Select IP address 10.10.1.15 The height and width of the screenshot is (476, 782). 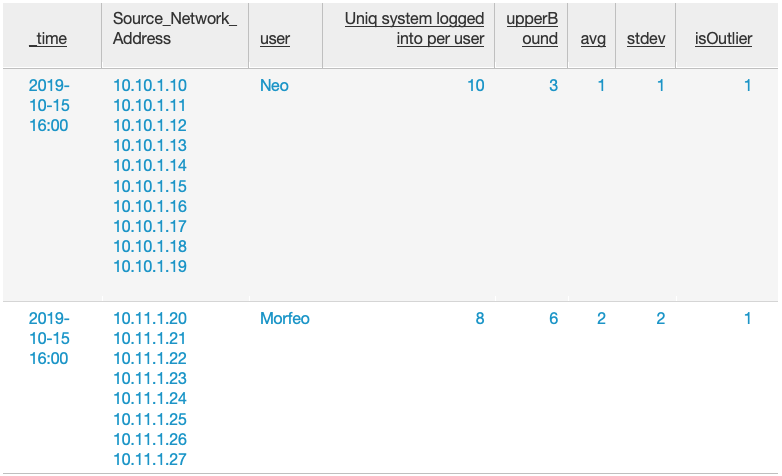pyautogui.click(x=150, y=186)
